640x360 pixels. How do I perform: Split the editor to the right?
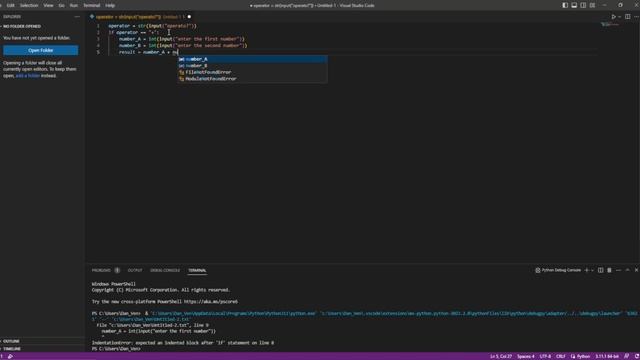tap(628, 17)
